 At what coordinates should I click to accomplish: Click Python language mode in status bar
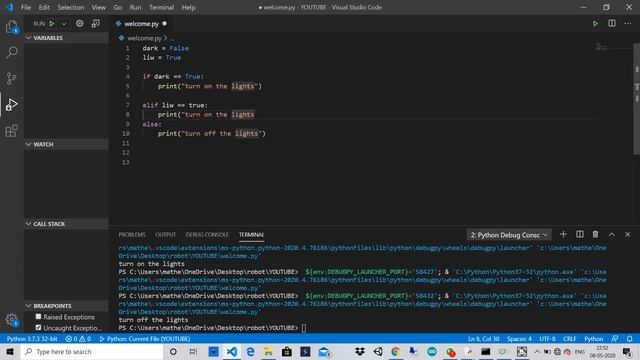click(x=593, y=339)
